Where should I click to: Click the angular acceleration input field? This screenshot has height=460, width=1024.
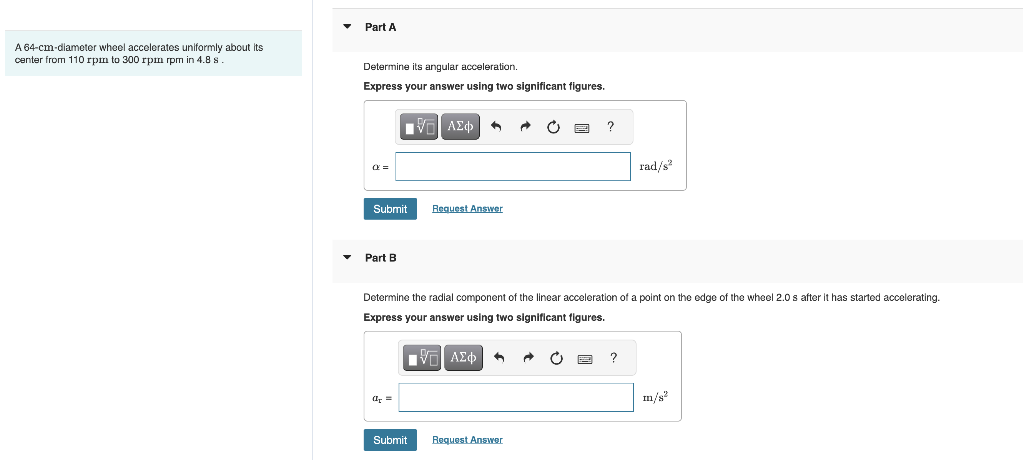click(x=513, y=167)
